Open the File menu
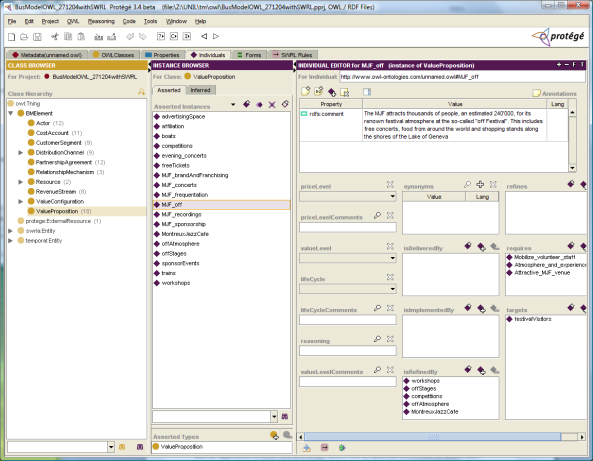 [x=12, y=21]
